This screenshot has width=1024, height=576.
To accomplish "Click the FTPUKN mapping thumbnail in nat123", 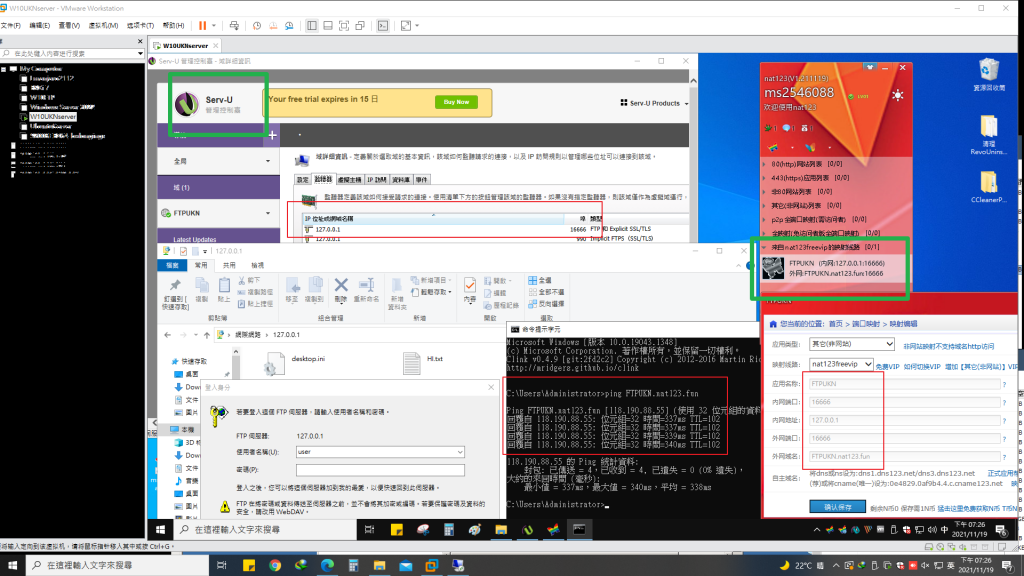I will coord(773,268).
